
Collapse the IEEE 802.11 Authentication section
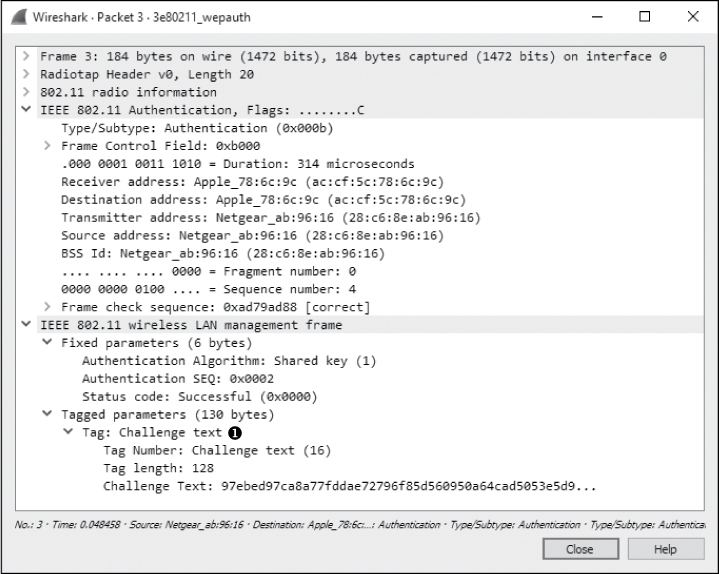26,110
